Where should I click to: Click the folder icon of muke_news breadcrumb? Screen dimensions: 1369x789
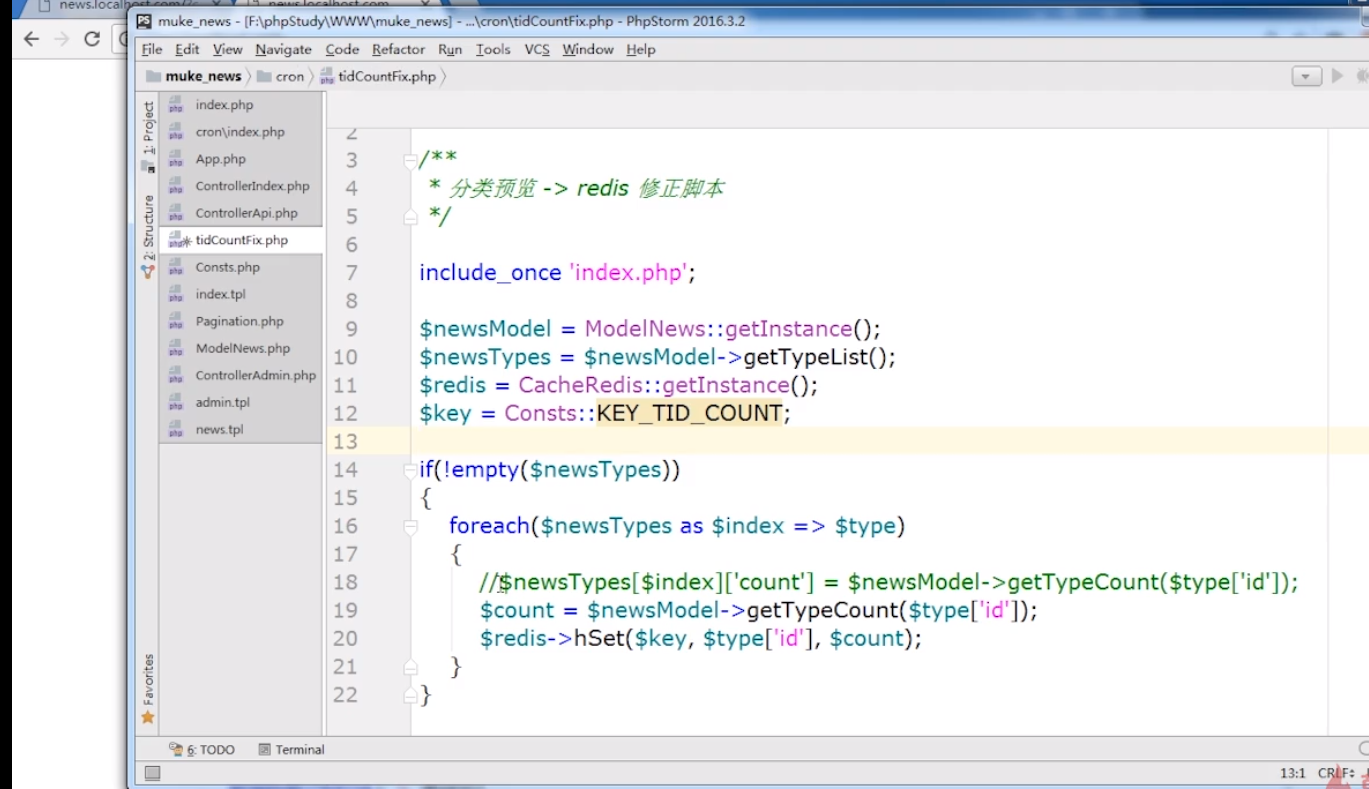pos(153,76)
